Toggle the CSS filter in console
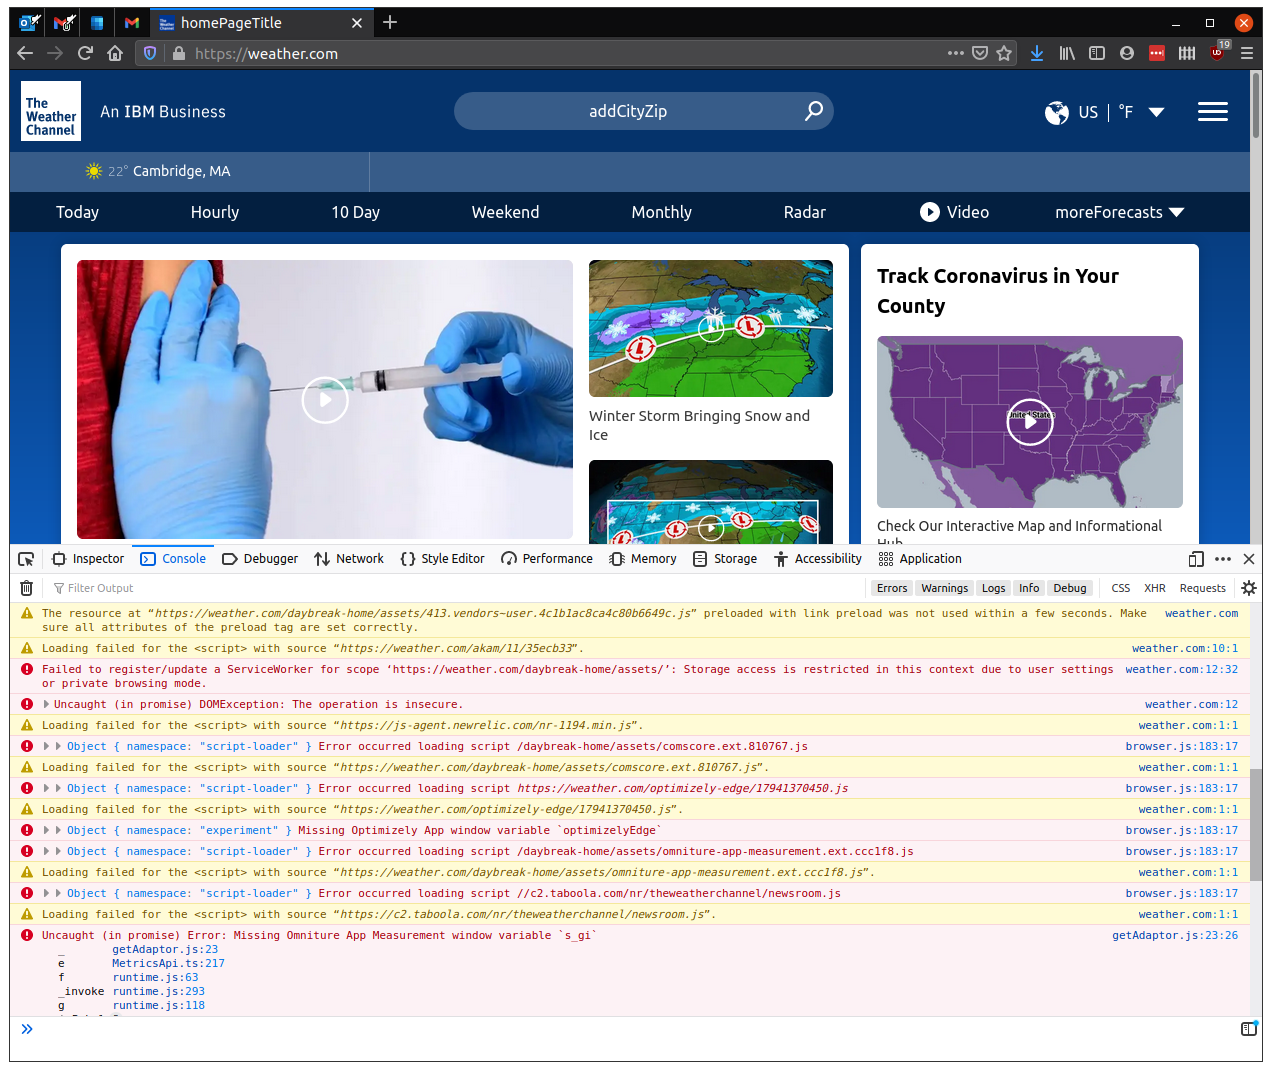The image size is (1272, 1071). pos(1121,588)
